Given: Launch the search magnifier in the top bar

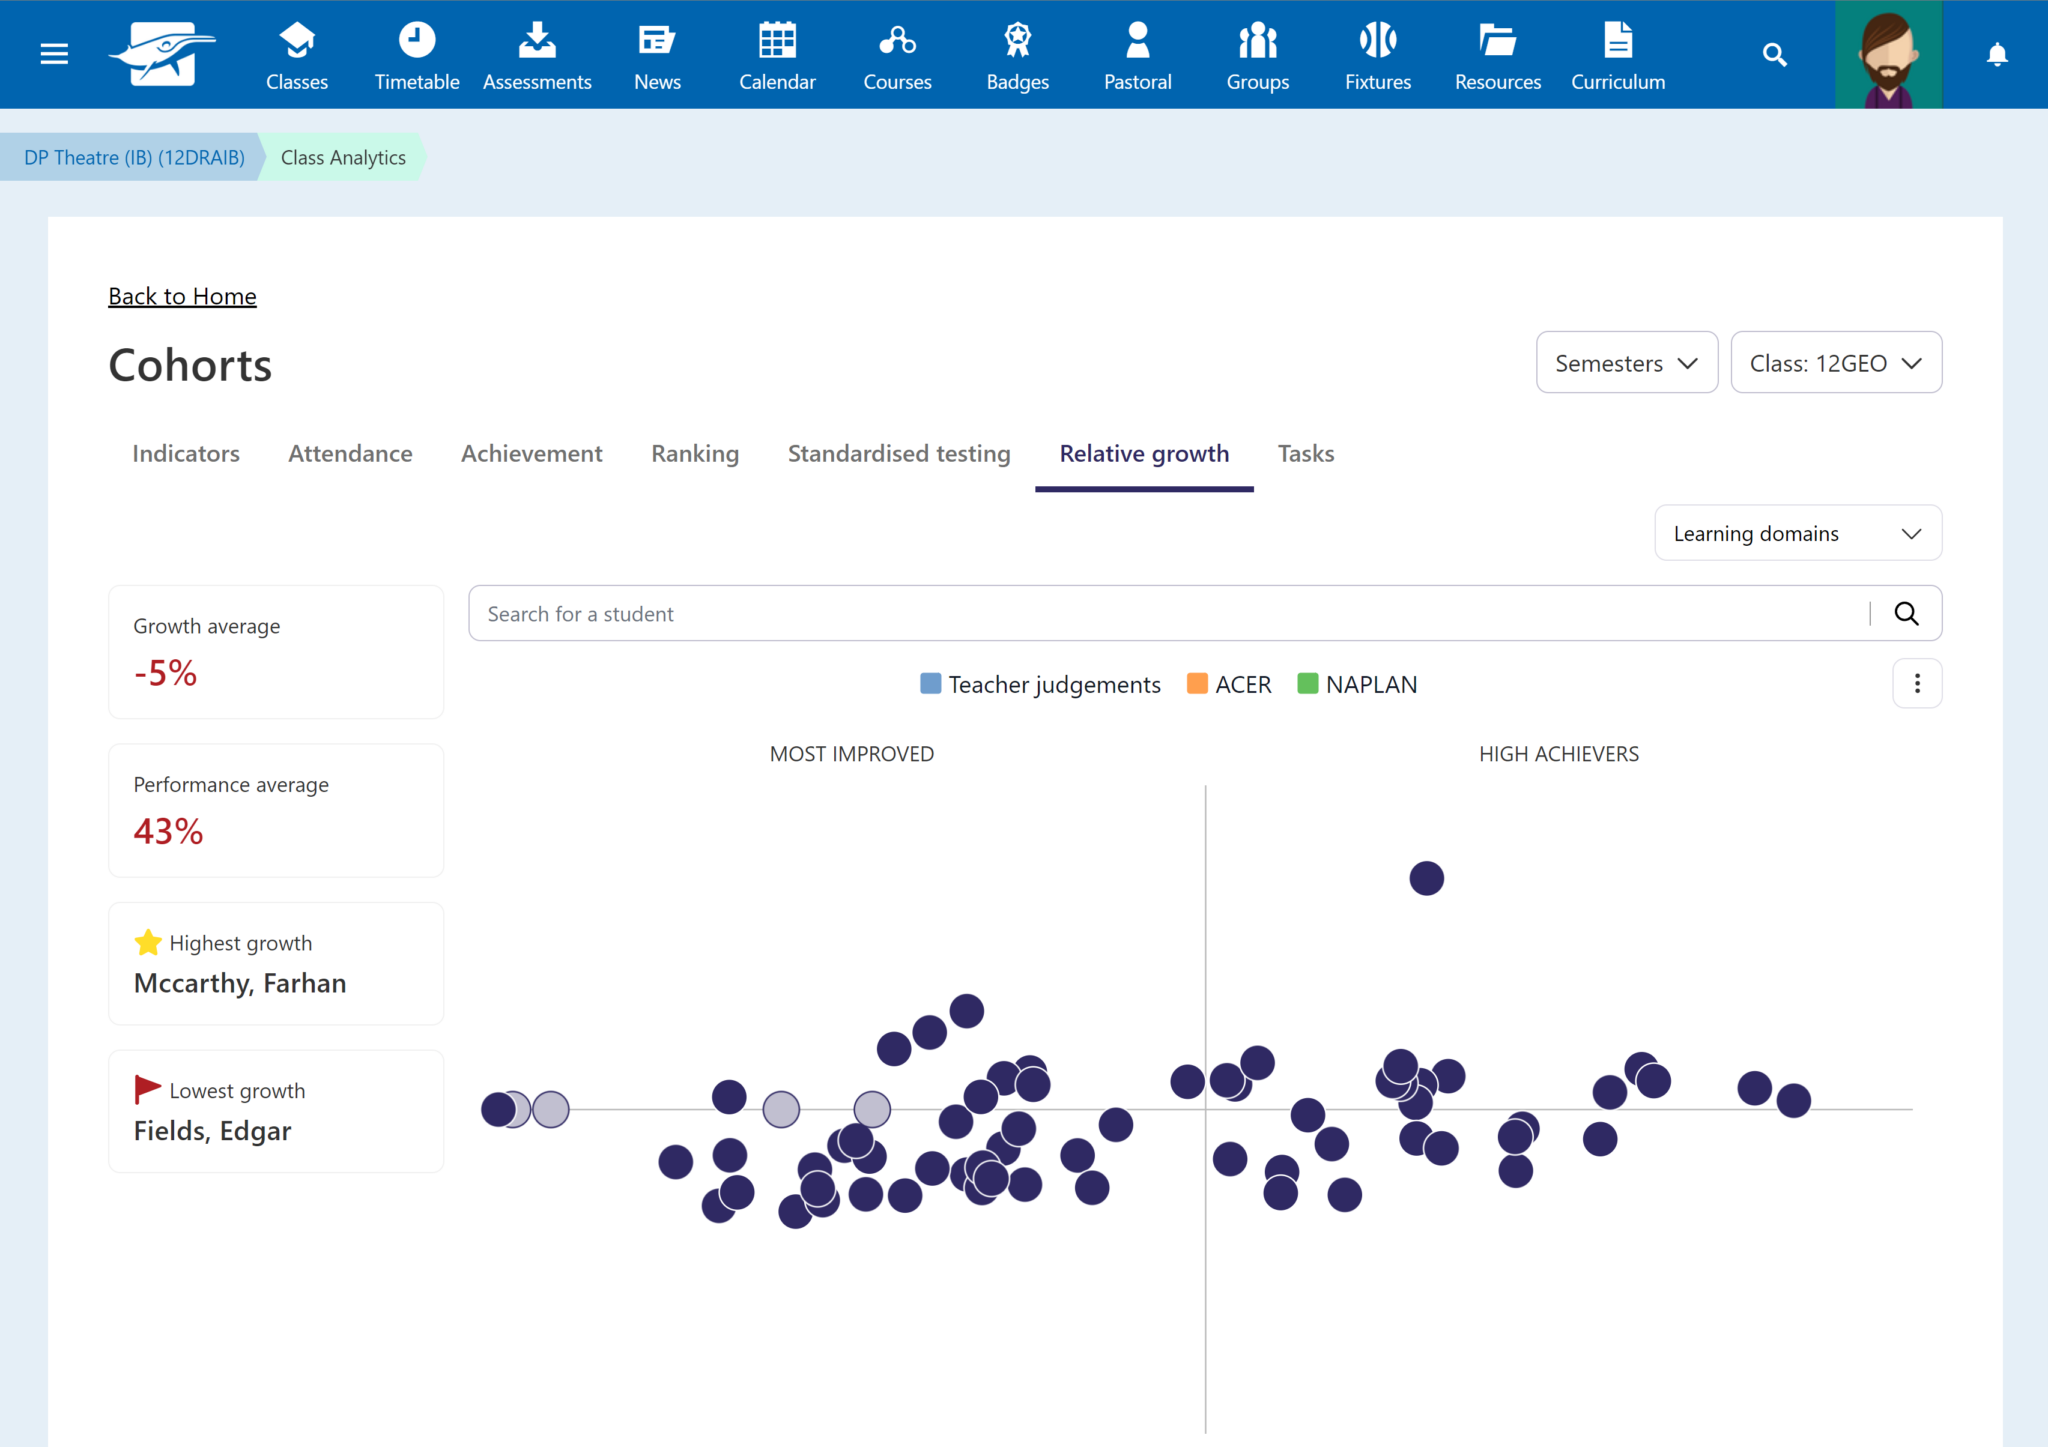Looking at the screenshot, I should (x=1775, y=54).
